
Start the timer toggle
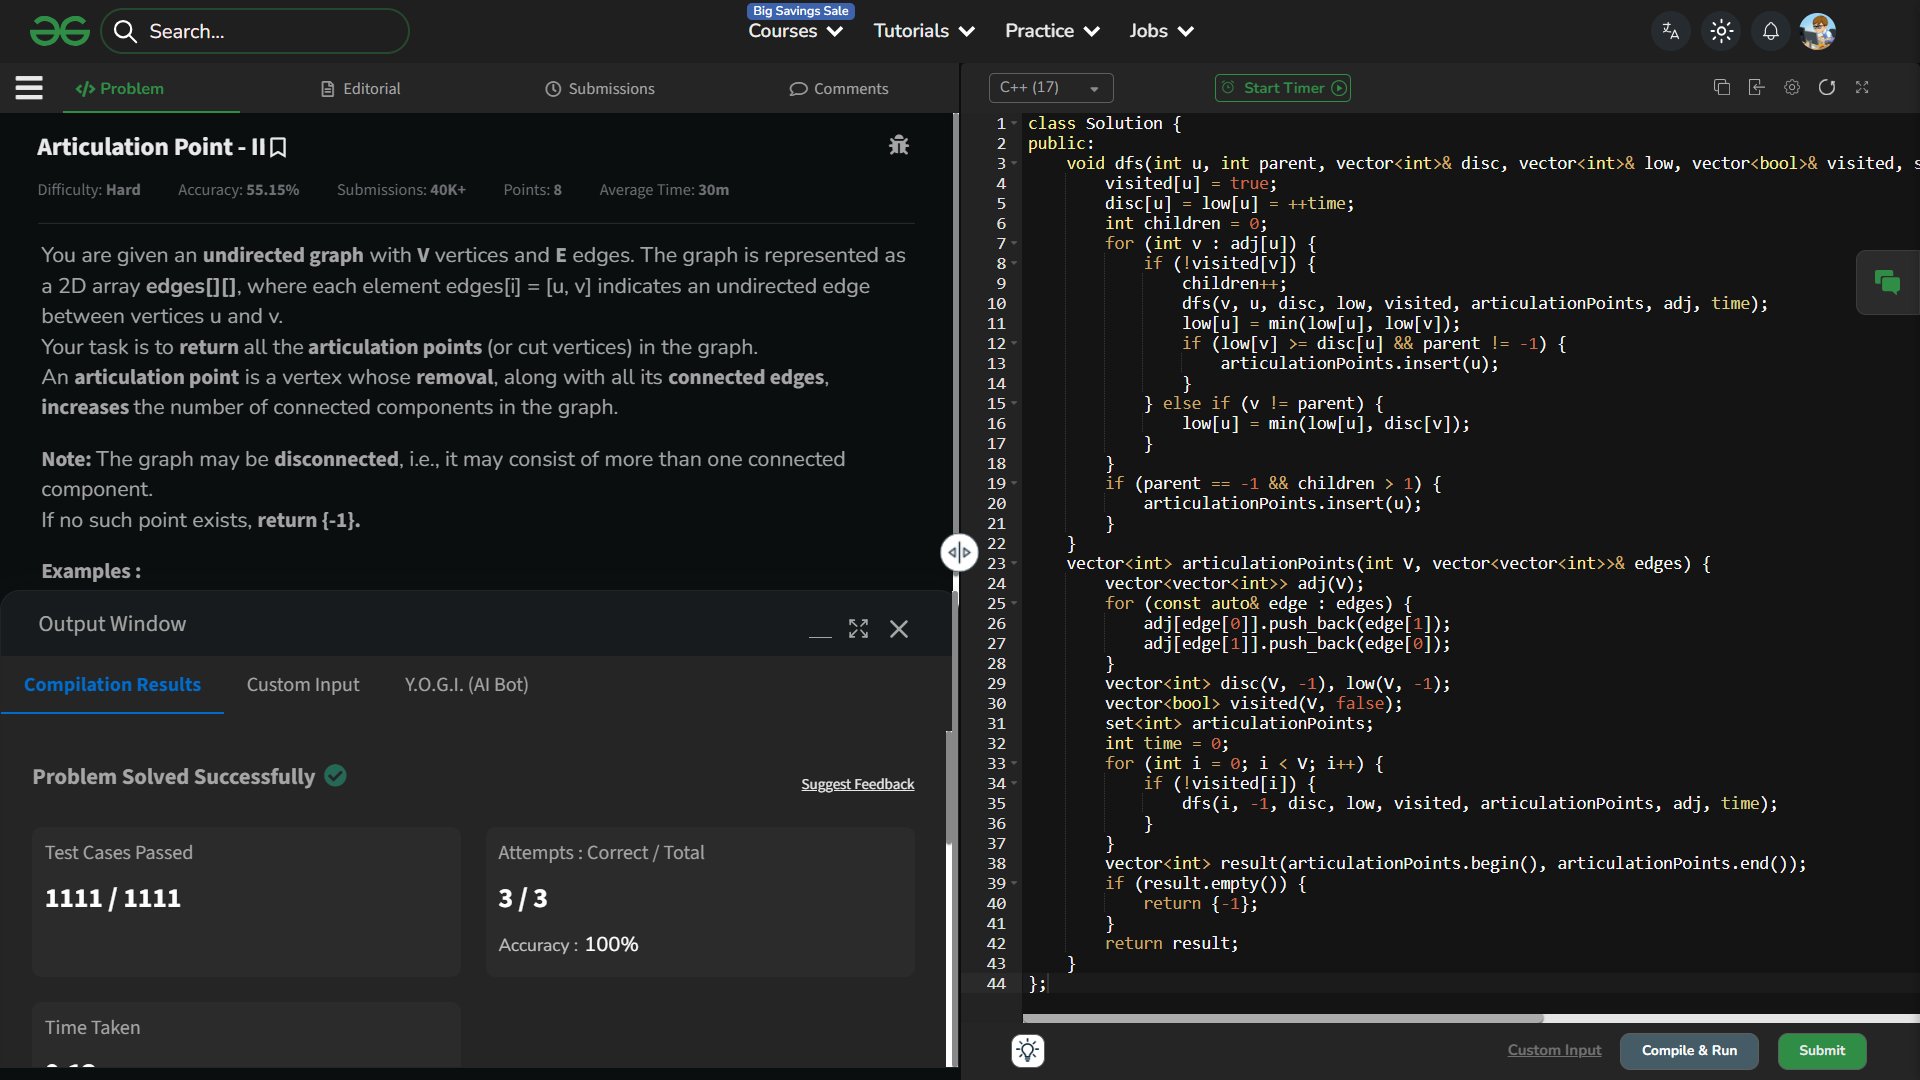point(1283,88)
